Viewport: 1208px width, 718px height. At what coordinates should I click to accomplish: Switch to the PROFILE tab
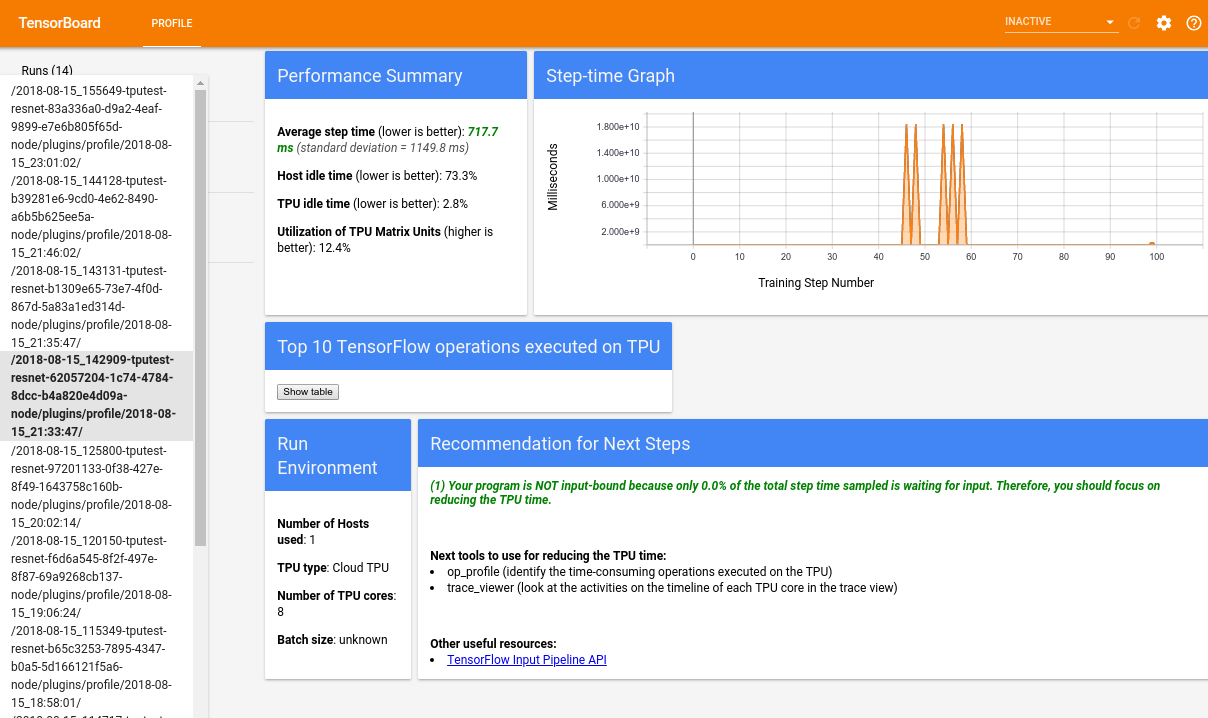point(172,23)
